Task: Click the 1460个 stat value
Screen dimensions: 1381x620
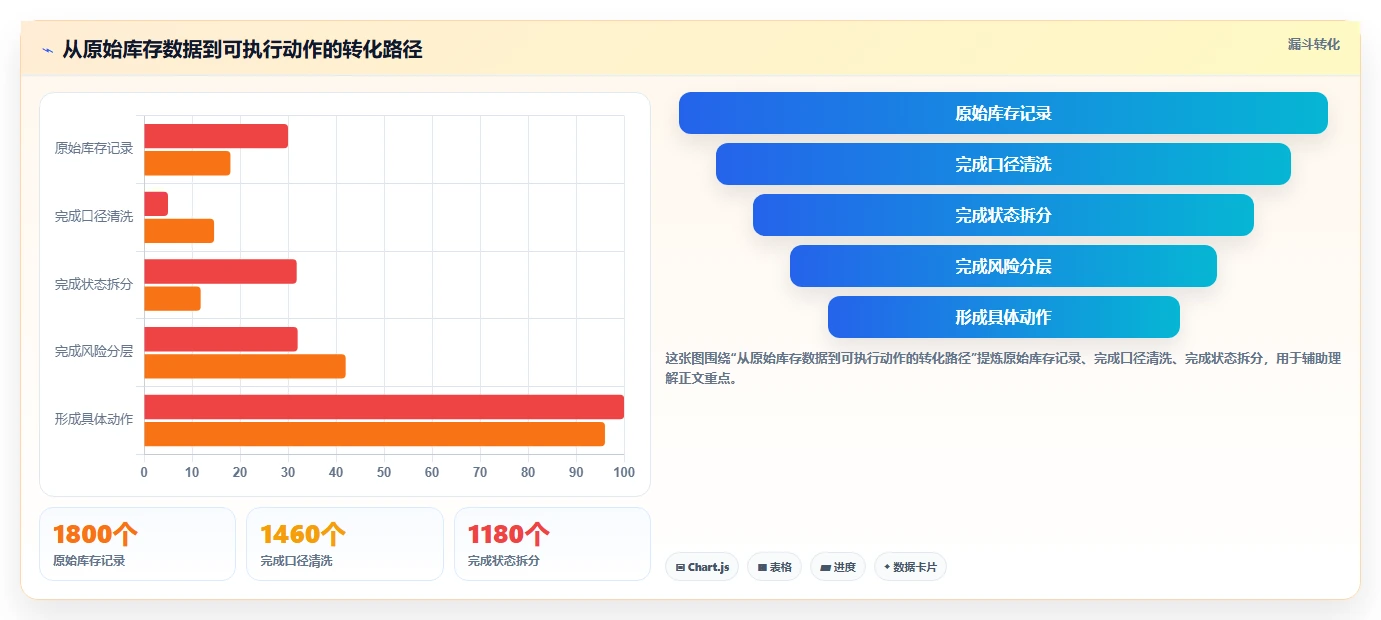Action: pos(303,535)
